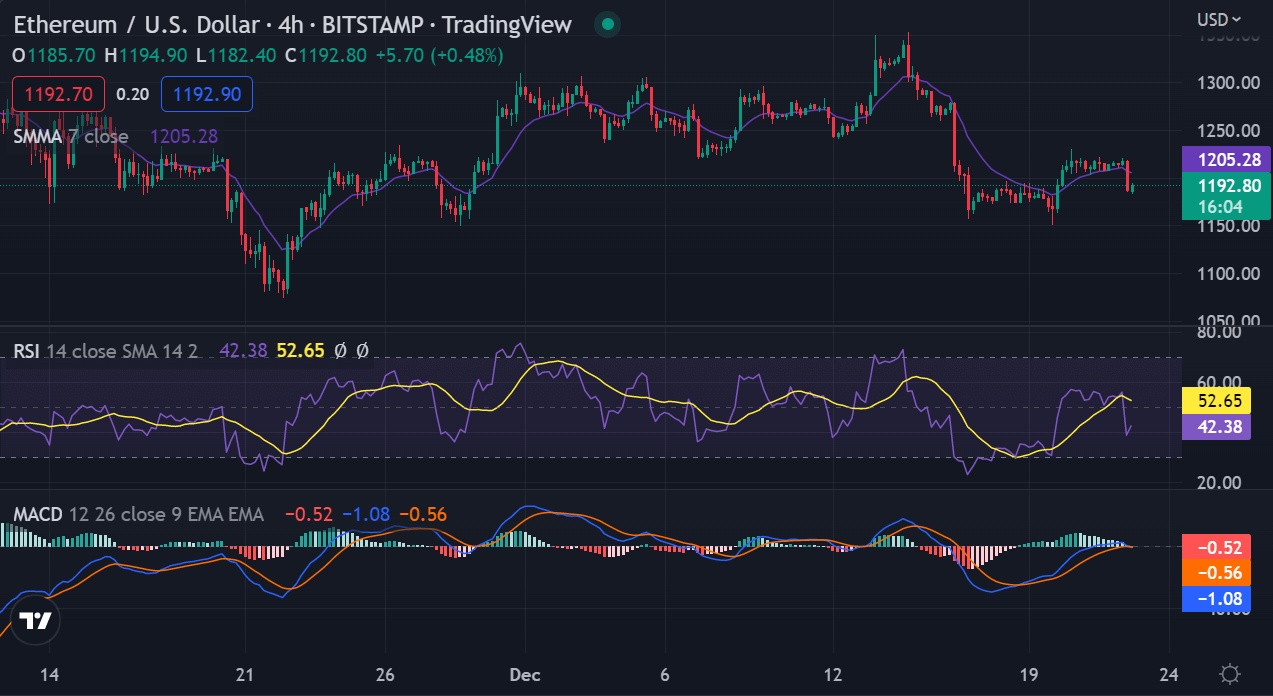The image size is (1273, 696).
Task: Open the USD currency dropdown
Action: tap(1219, 19)
